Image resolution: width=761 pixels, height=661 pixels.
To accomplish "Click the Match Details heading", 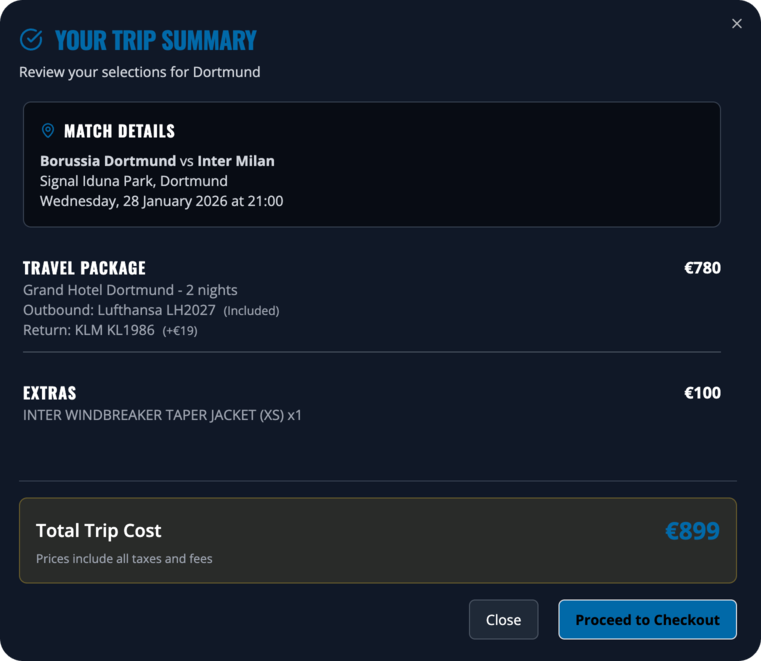I will (x=119, y=131).
